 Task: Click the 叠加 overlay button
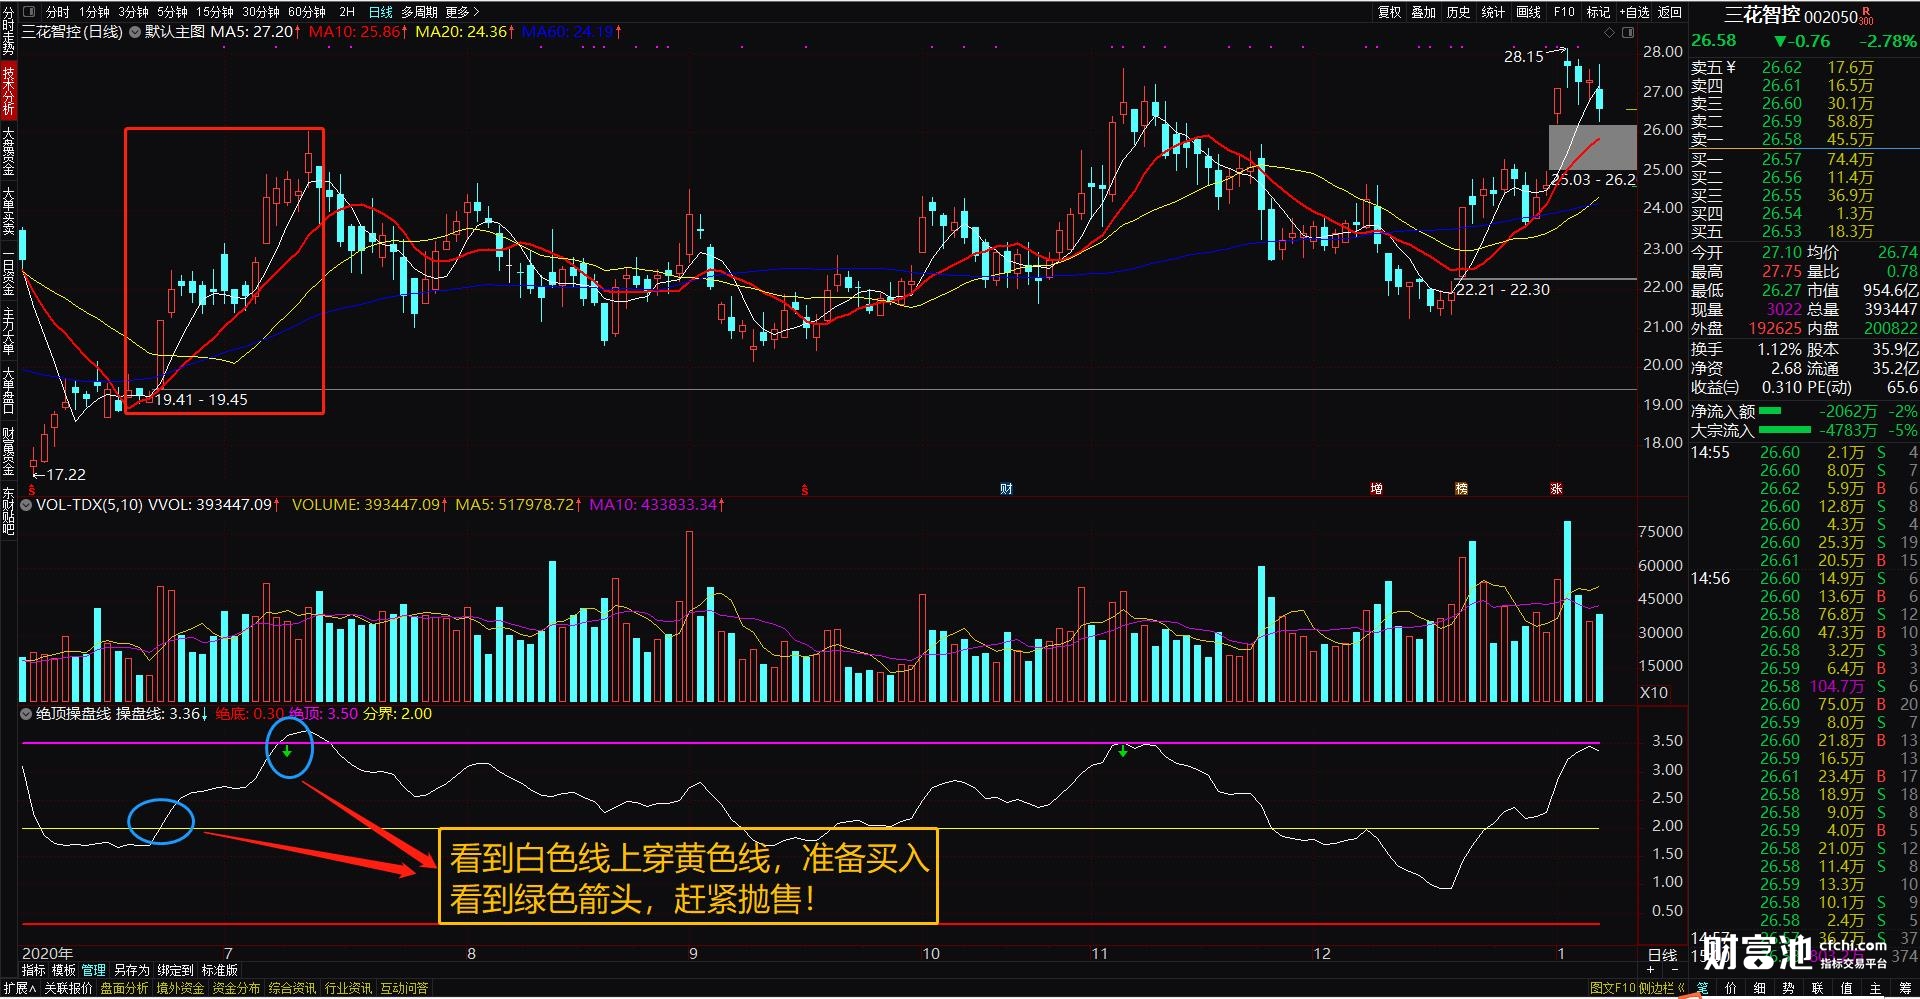pyautogui.click(x=1424, y=12)
